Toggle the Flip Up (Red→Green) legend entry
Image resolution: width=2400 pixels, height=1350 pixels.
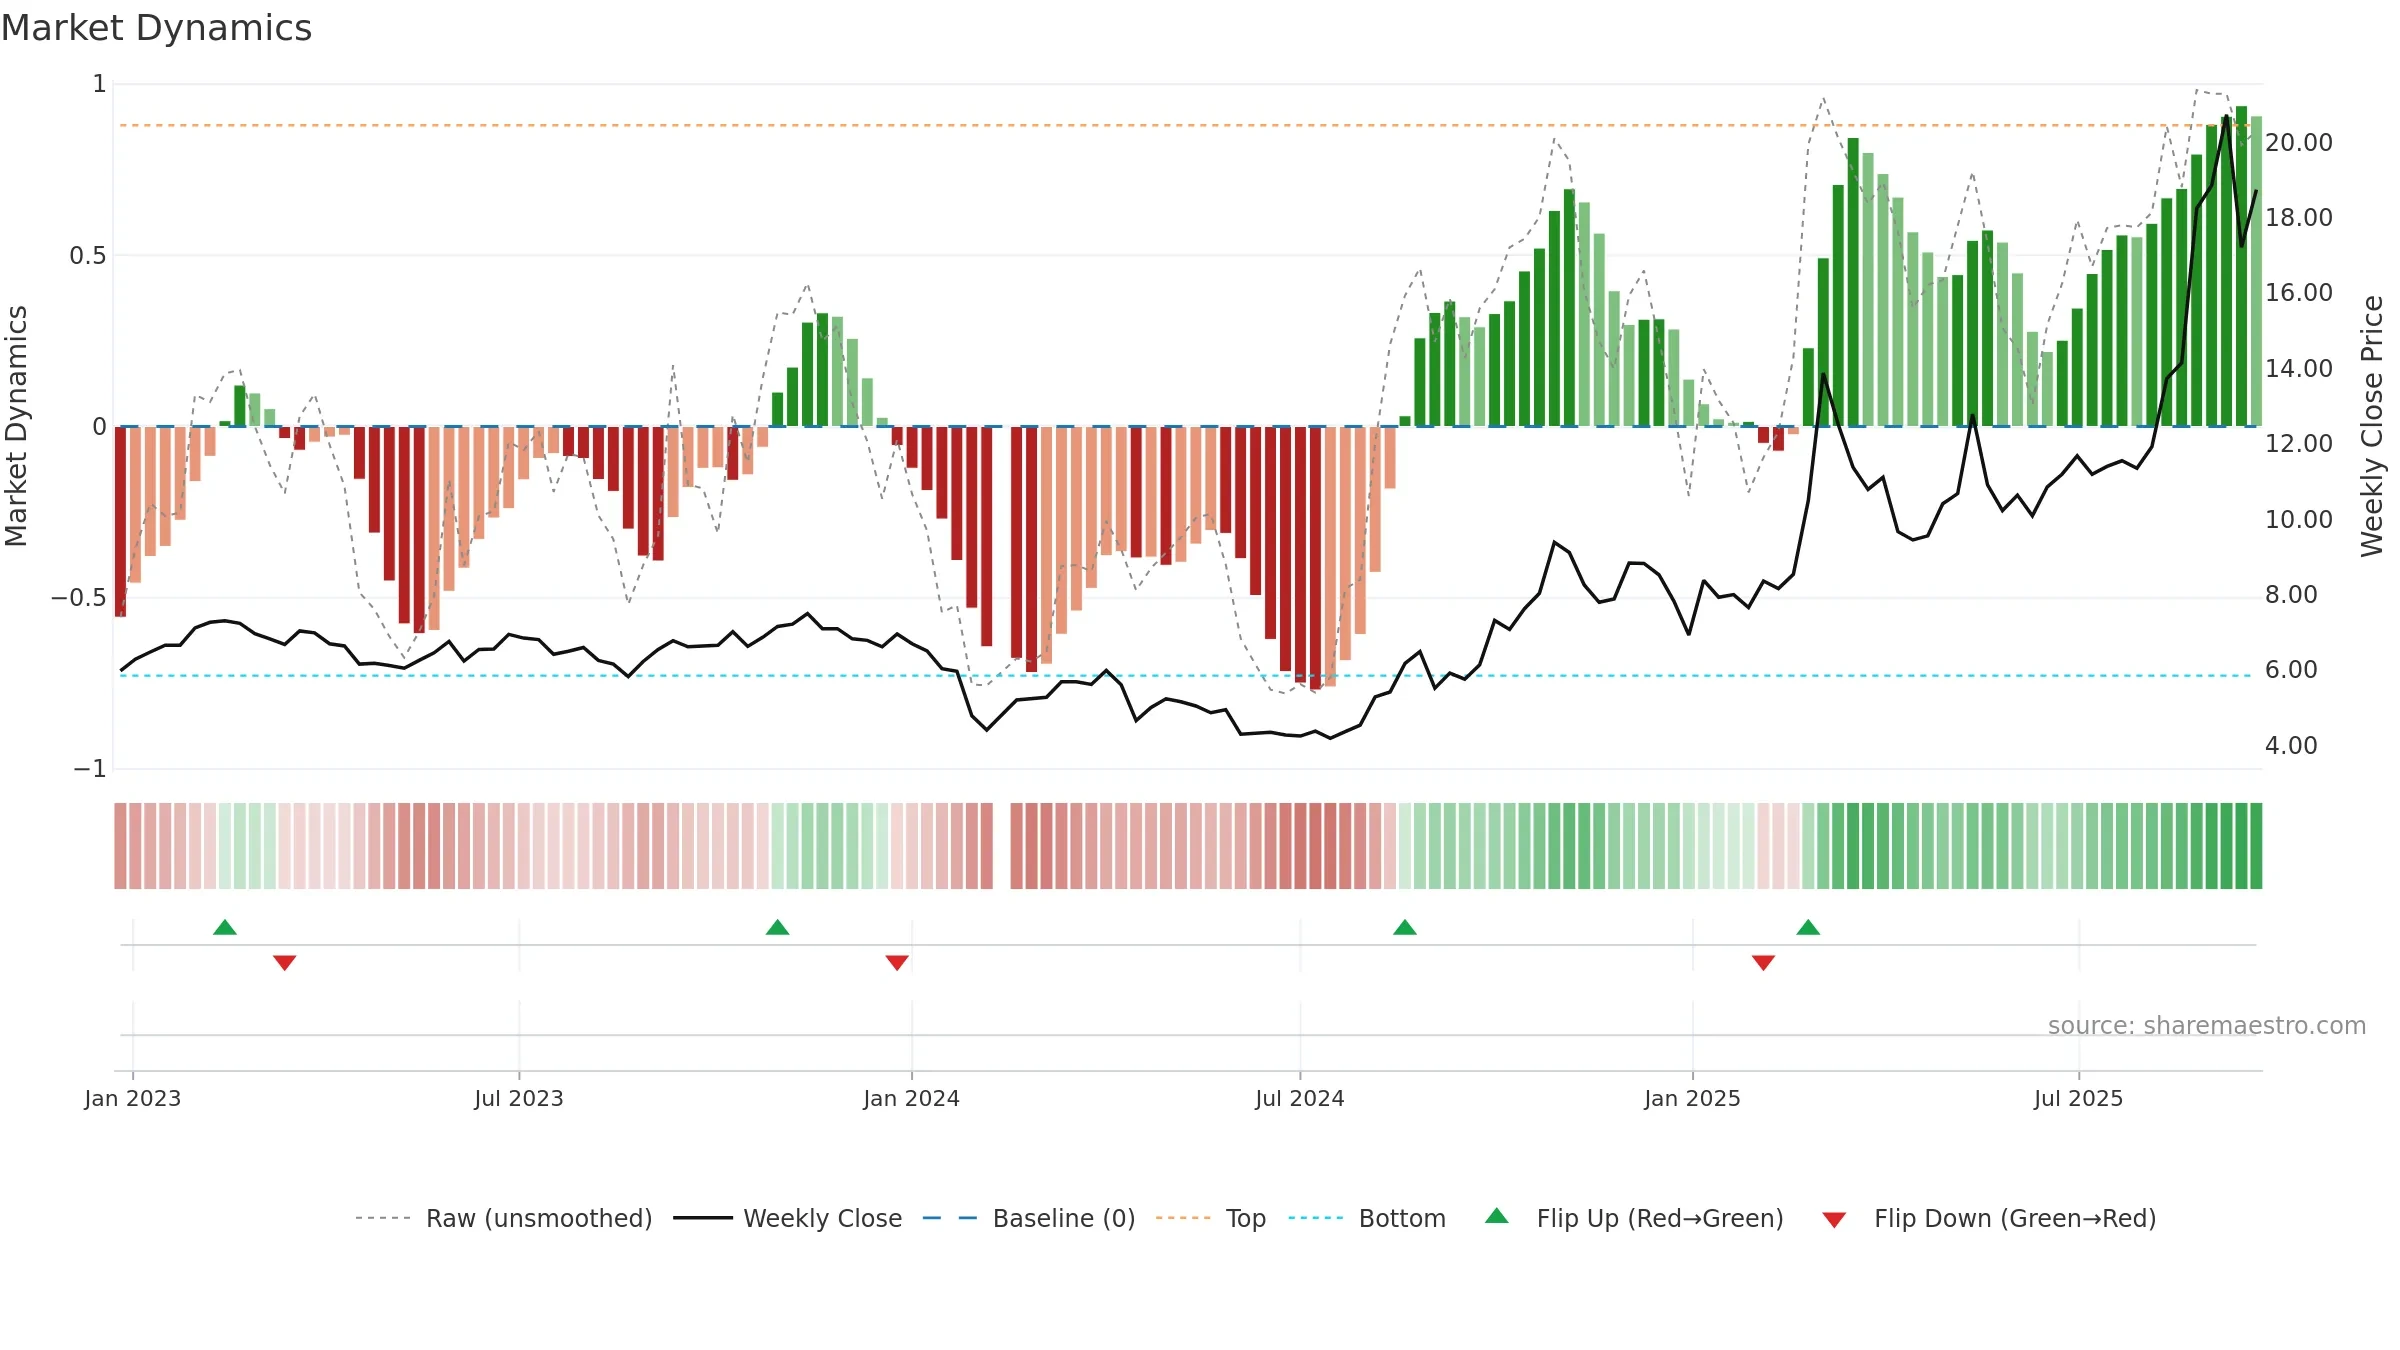1635,1218
